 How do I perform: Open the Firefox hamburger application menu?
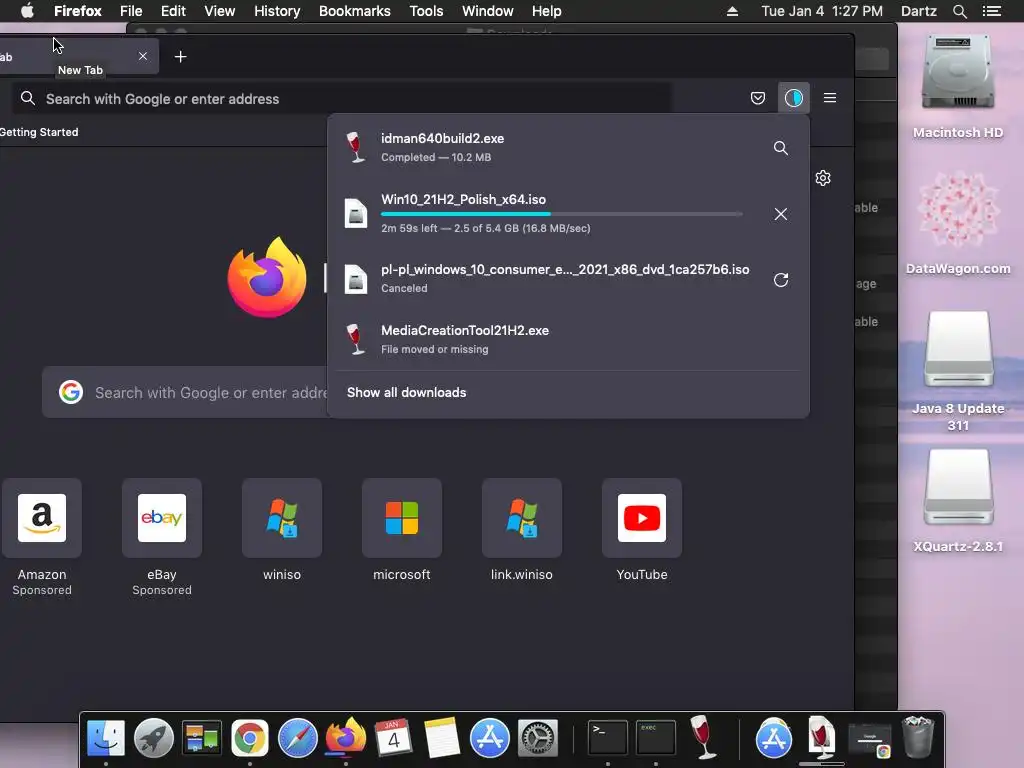coord(830,98)
